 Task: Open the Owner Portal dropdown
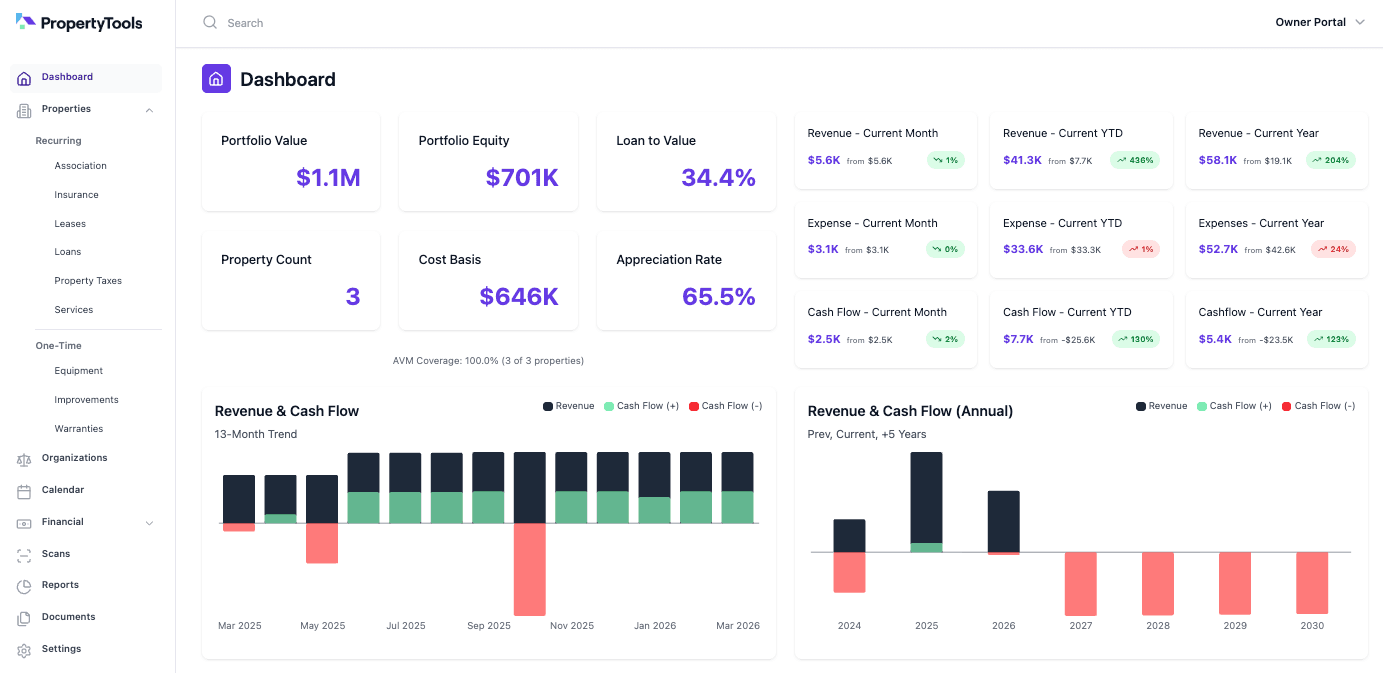(x=1319, y=21)
